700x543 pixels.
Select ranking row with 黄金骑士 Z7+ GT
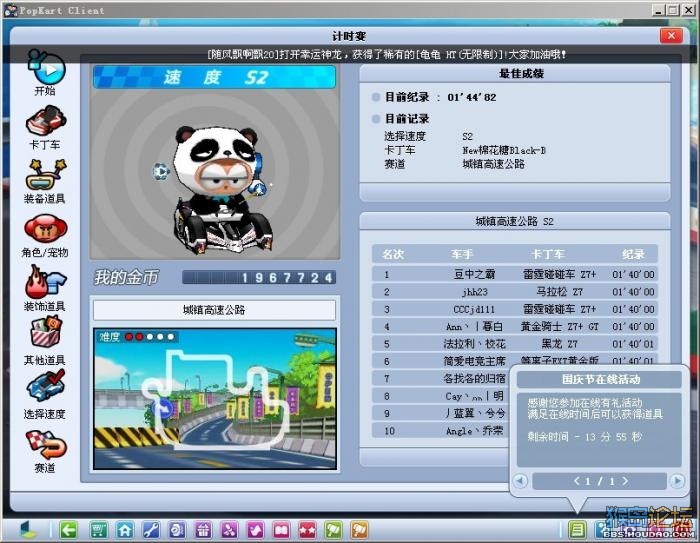point(515,326)
